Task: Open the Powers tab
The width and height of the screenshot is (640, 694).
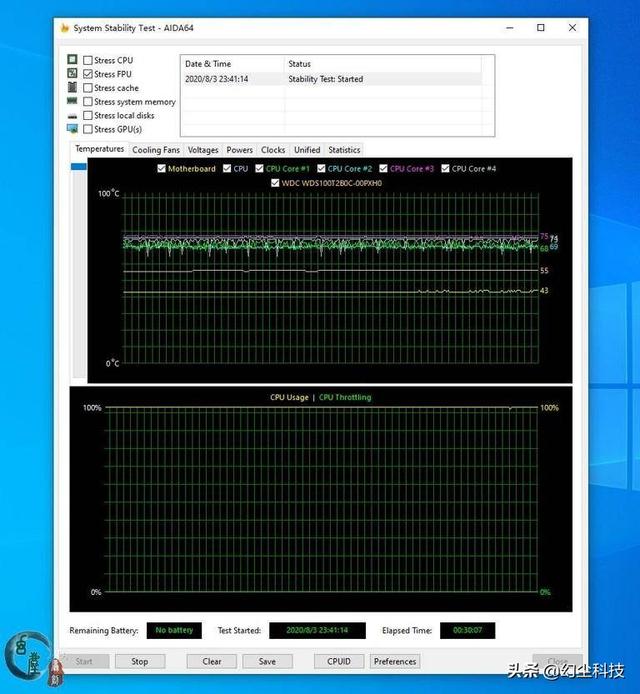Action: click(239, 150)
